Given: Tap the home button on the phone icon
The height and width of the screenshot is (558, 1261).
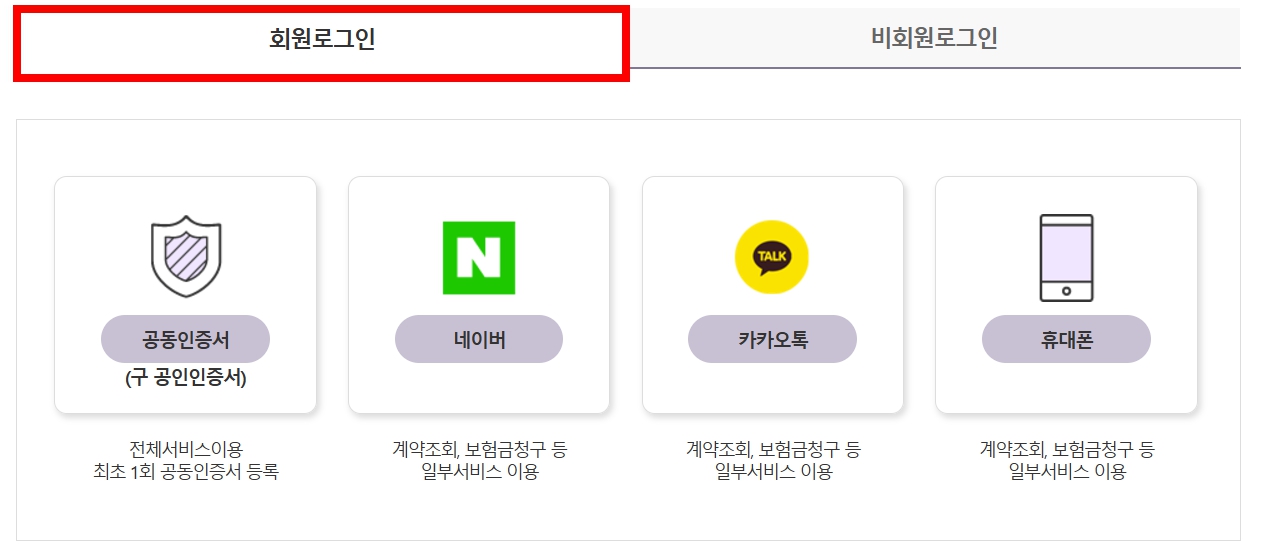Looking at the screenshot, I should point(1066,291).
